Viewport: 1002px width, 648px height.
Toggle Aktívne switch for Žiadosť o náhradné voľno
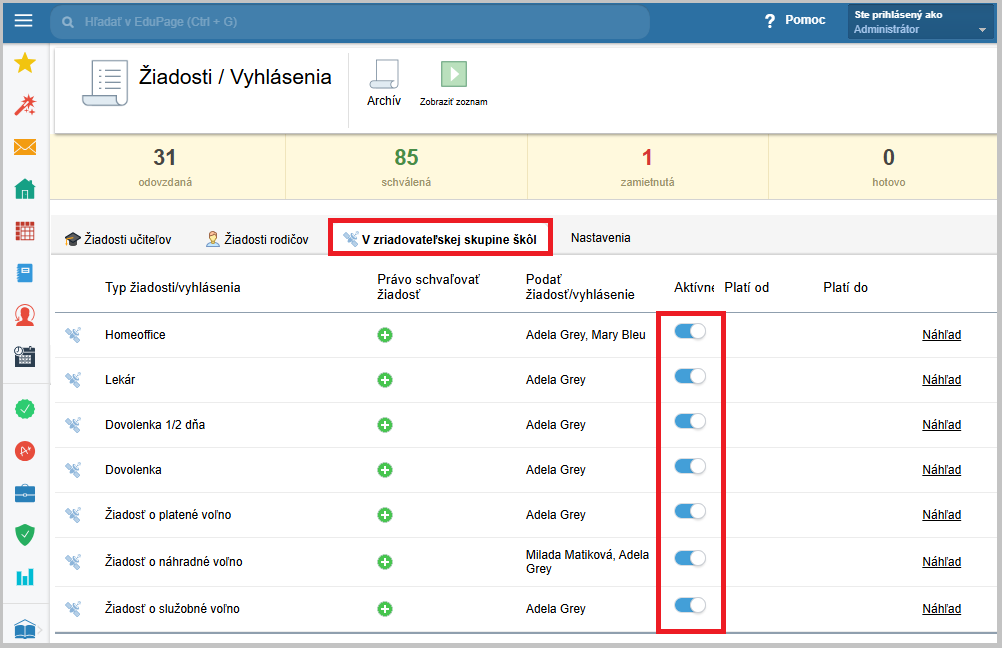[690, 559]
